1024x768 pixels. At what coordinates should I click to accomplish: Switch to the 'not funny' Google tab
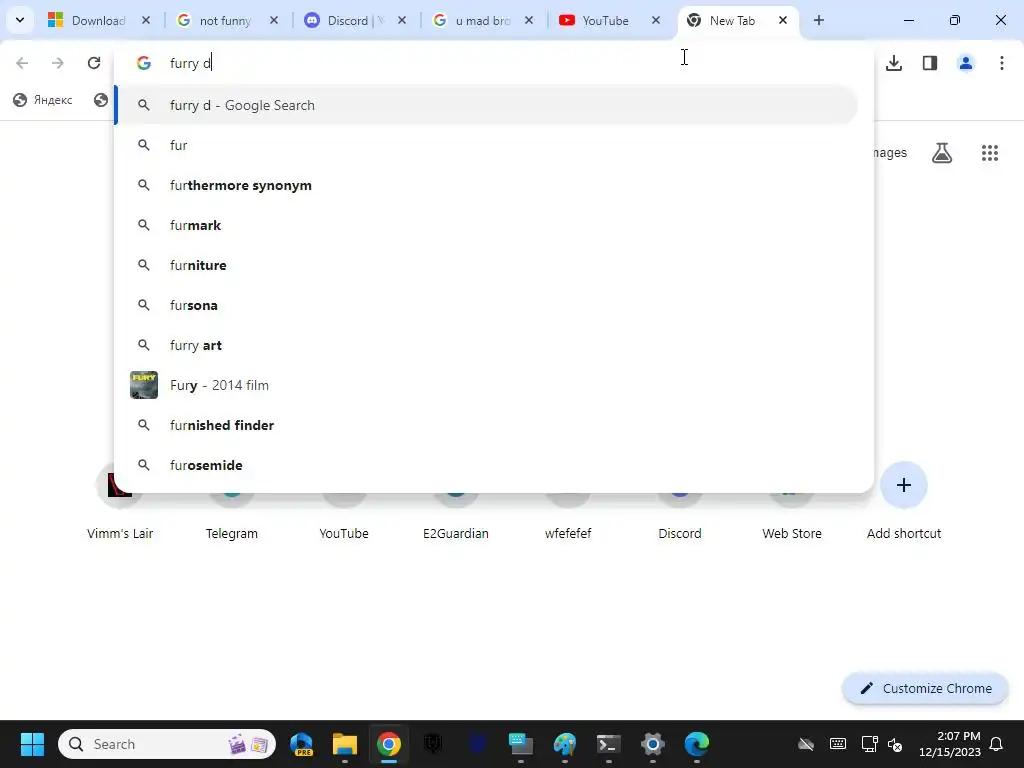(225, 20)
